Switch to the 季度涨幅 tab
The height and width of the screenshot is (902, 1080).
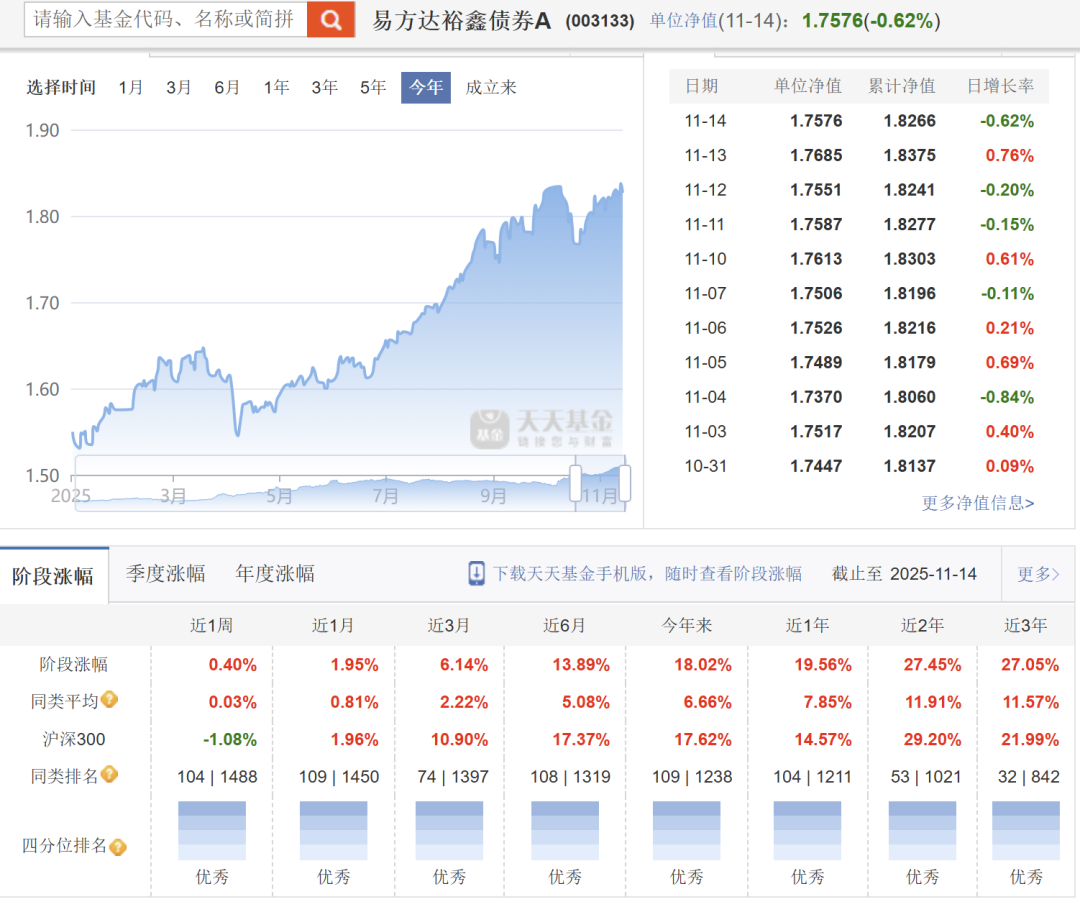pos(165,574)
